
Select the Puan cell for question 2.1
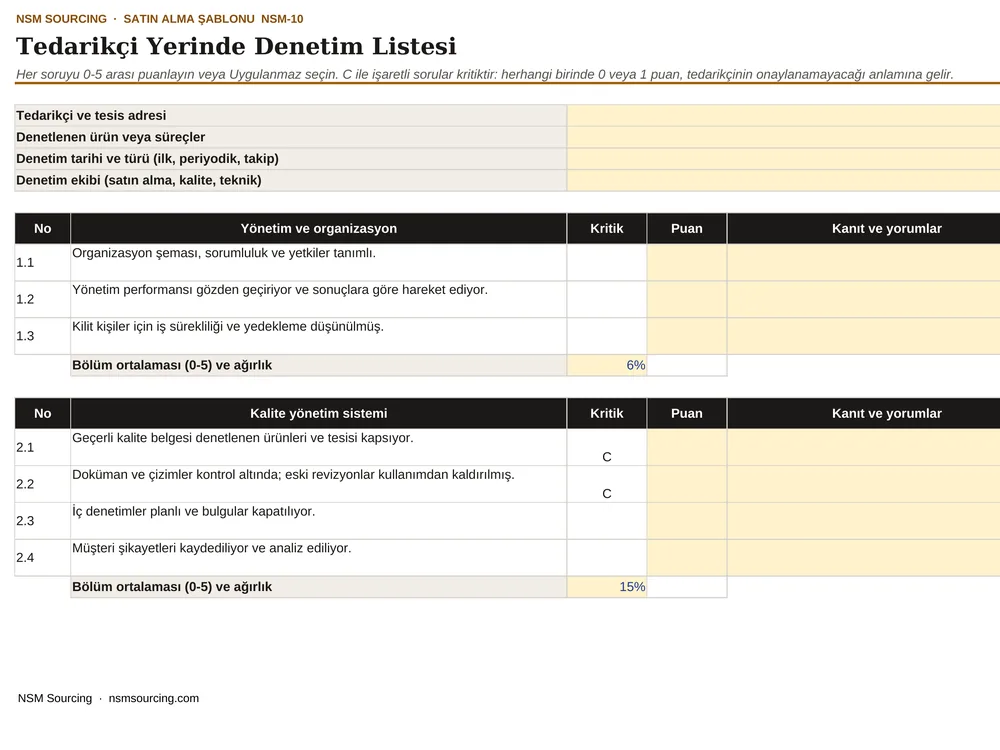[x=687, y=448]
